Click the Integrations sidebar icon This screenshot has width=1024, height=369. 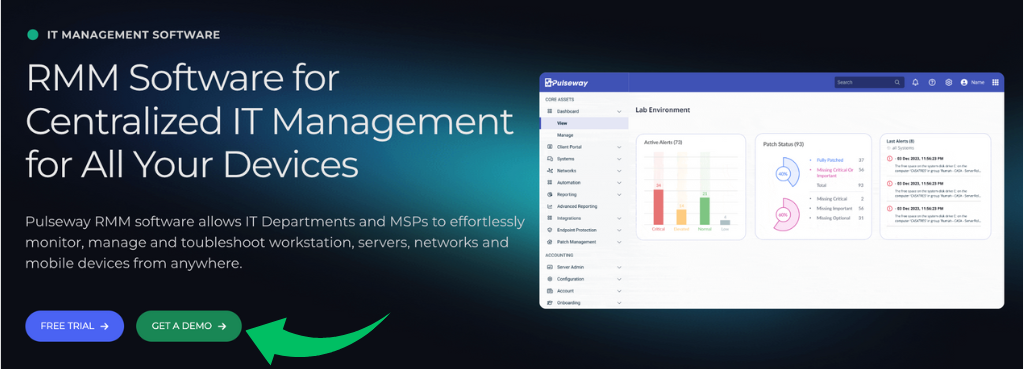550,218
